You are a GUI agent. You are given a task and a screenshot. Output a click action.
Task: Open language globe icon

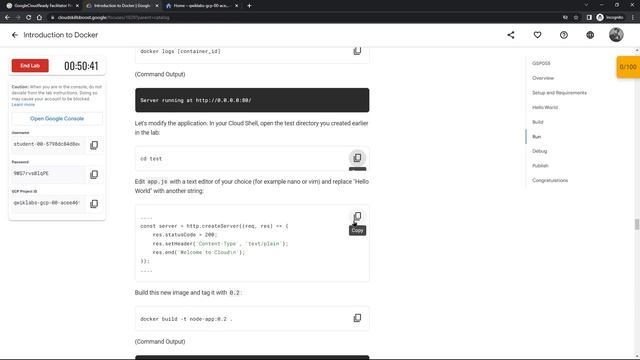point(590,35)
